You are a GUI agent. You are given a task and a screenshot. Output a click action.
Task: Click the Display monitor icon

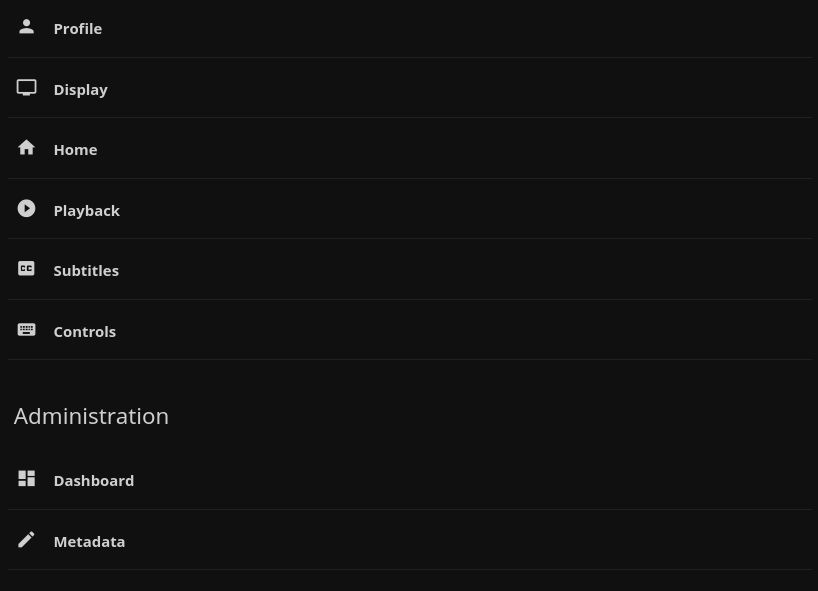pyautogui.click(x=27, y=88)
